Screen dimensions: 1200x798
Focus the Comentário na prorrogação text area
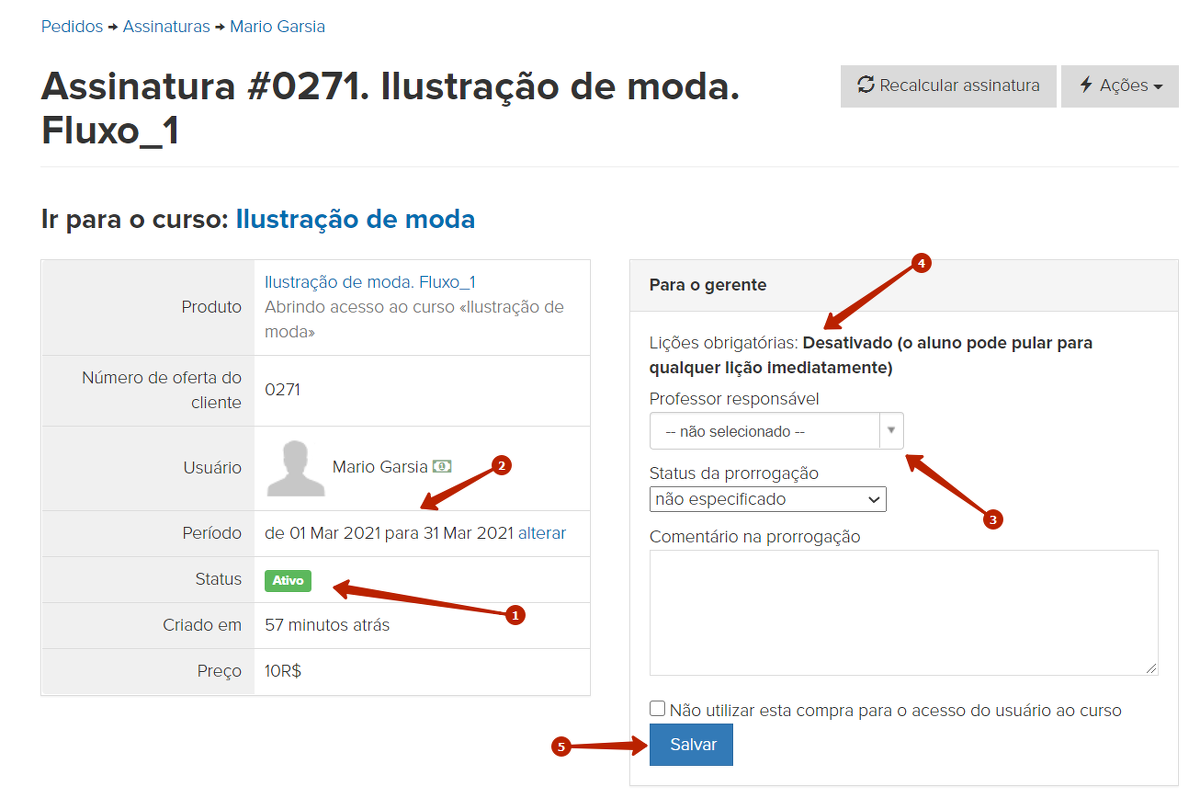click(x=903, y=612)
